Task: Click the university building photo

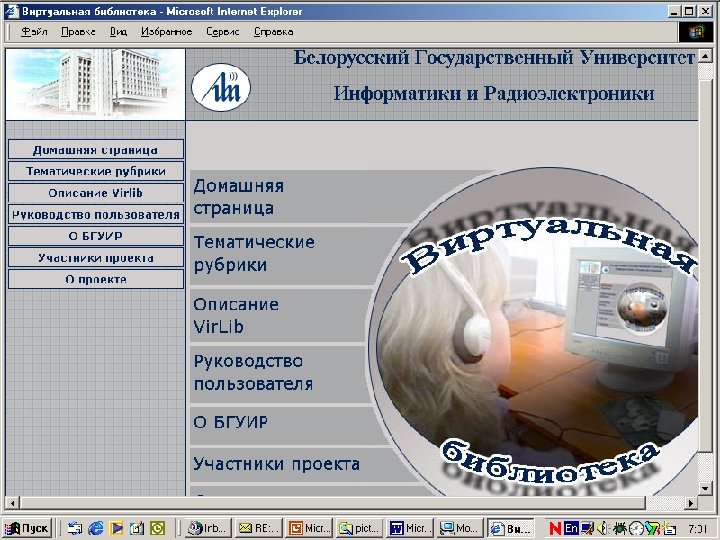Action: 96,84
